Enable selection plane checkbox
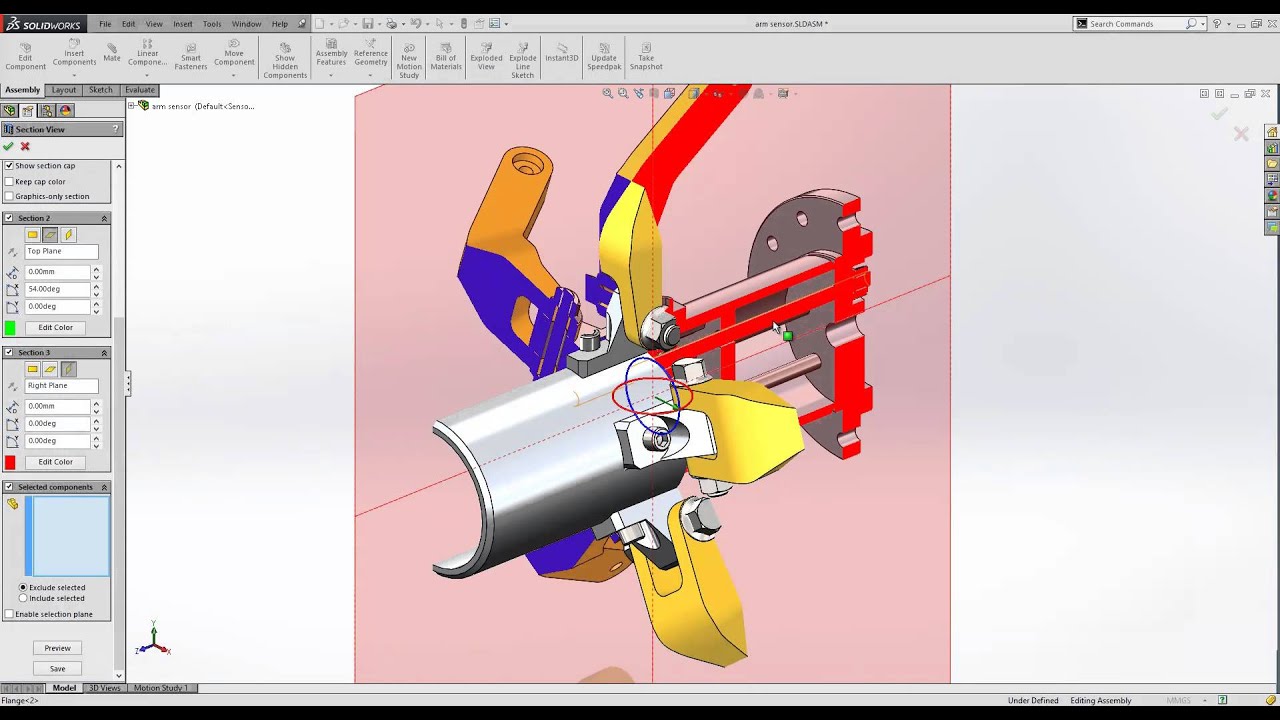 click(9, 614)
